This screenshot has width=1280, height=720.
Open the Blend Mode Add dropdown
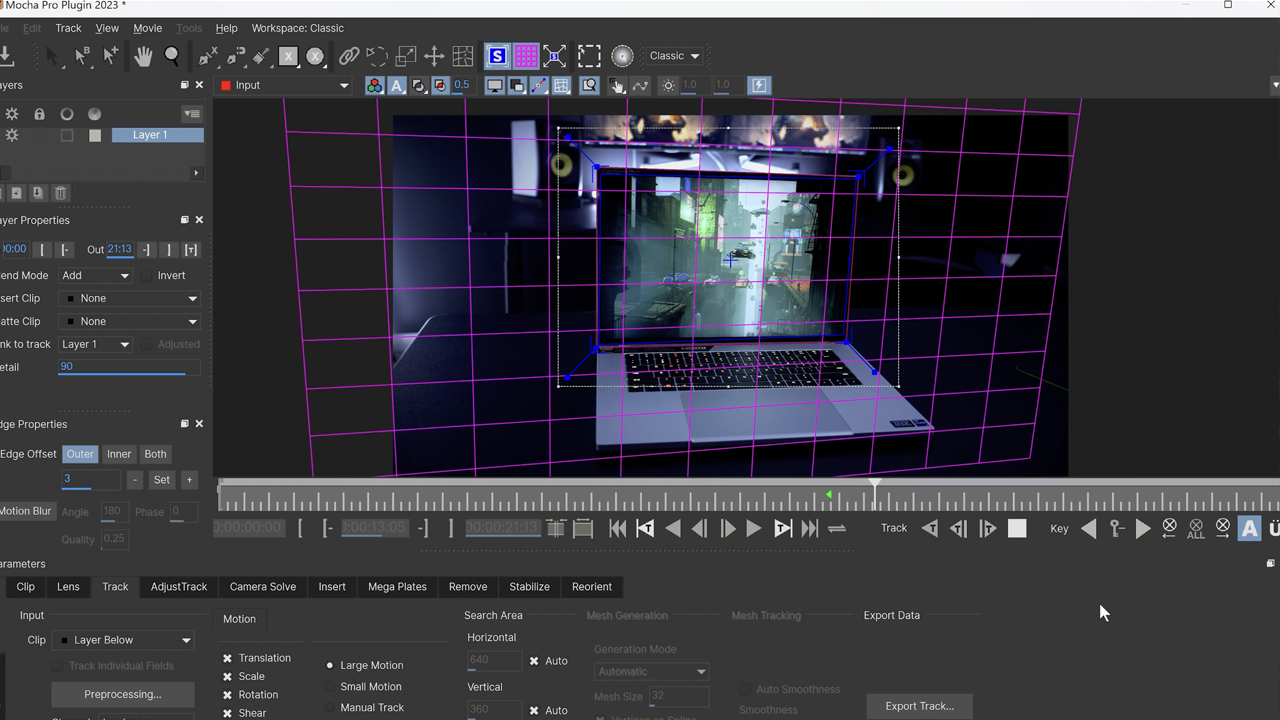click(95, 276)
